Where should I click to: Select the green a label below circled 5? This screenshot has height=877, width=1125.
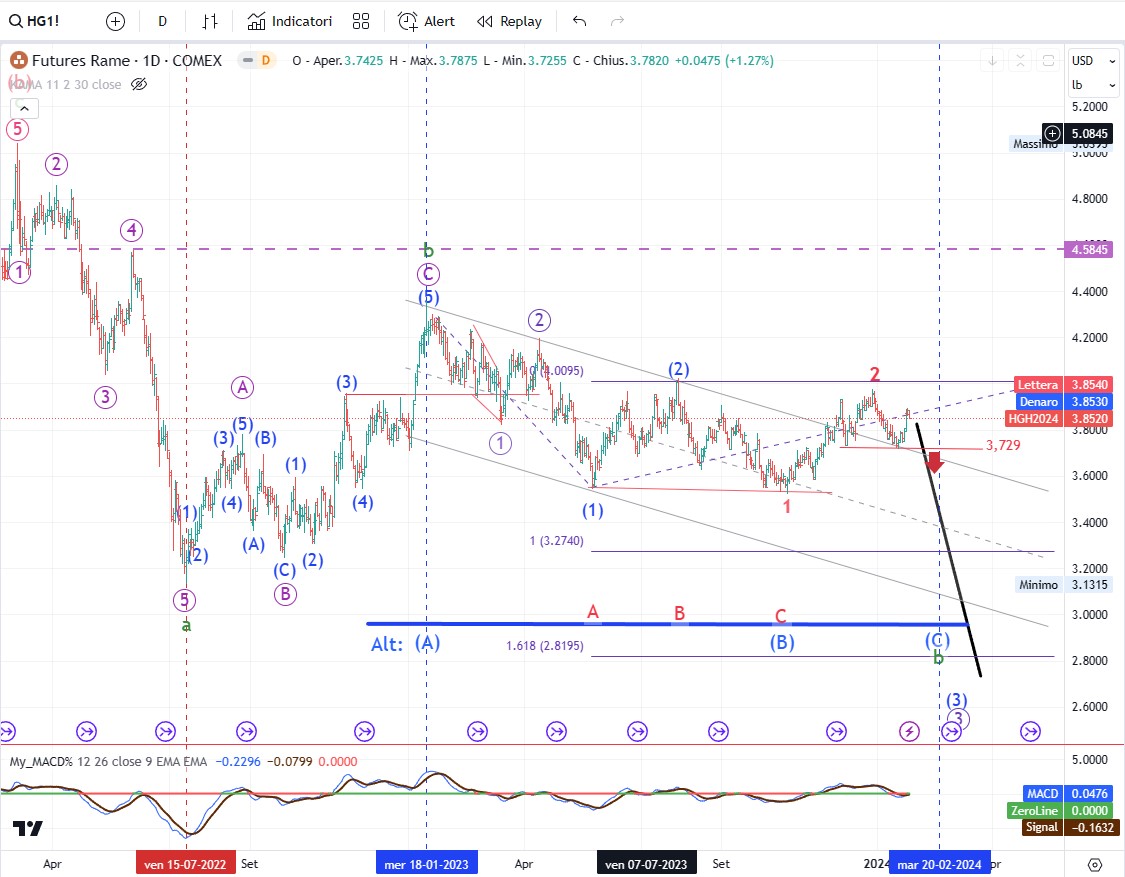pyautogui.click(x=186, y=626)
